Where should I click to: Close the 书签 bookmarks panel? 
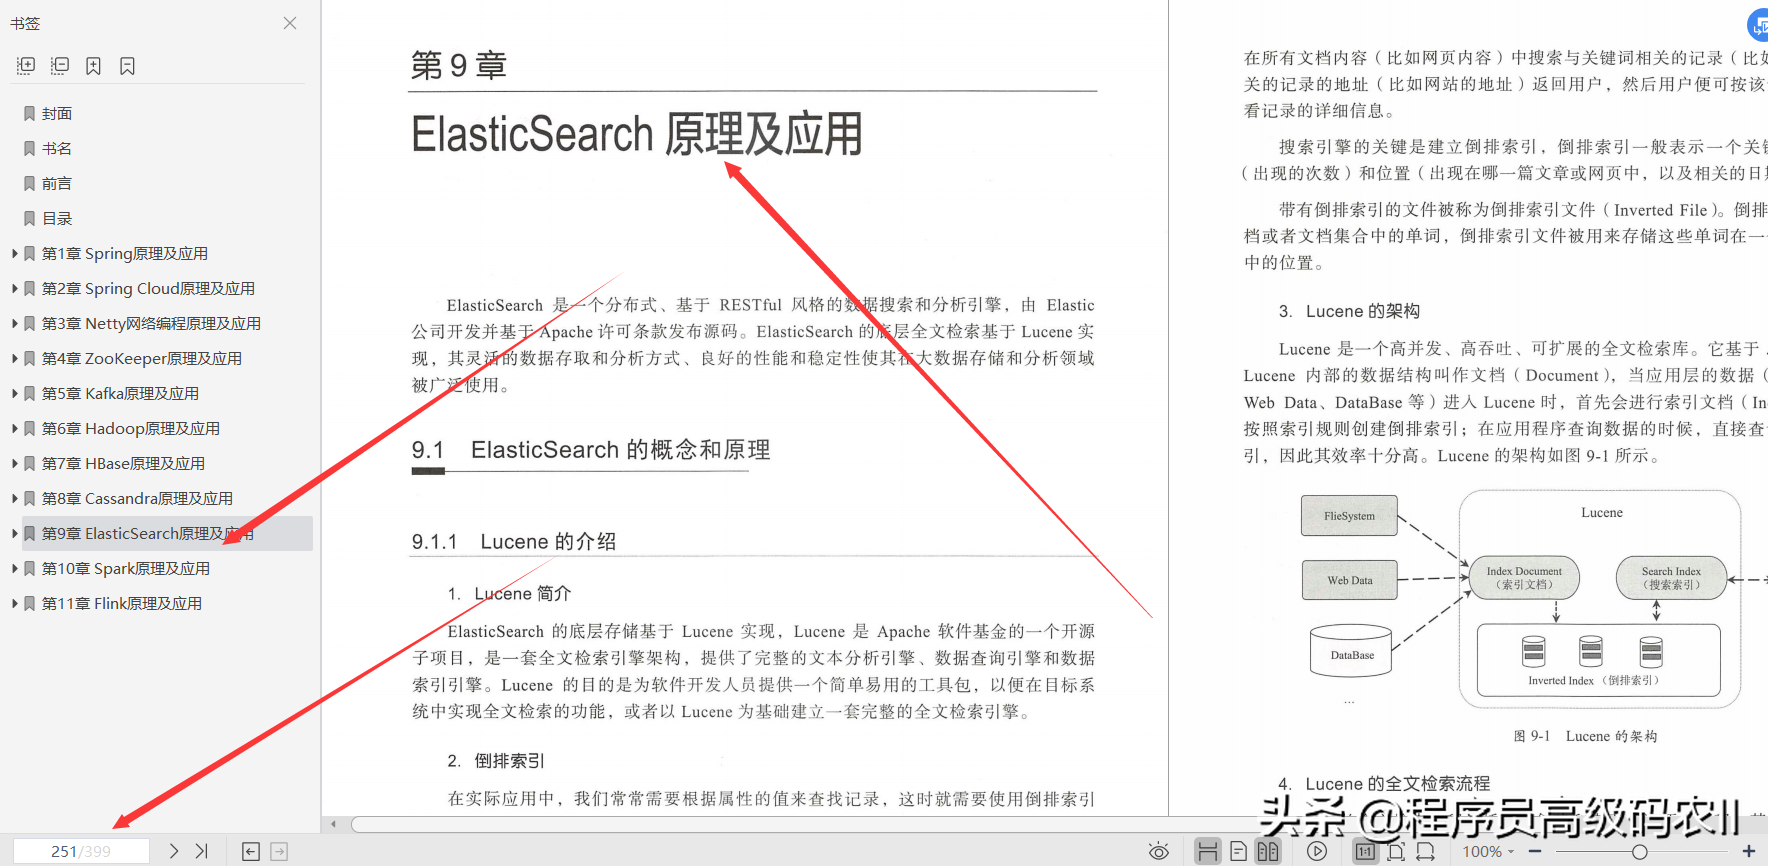pyautogui.click(x=290, y=23)
